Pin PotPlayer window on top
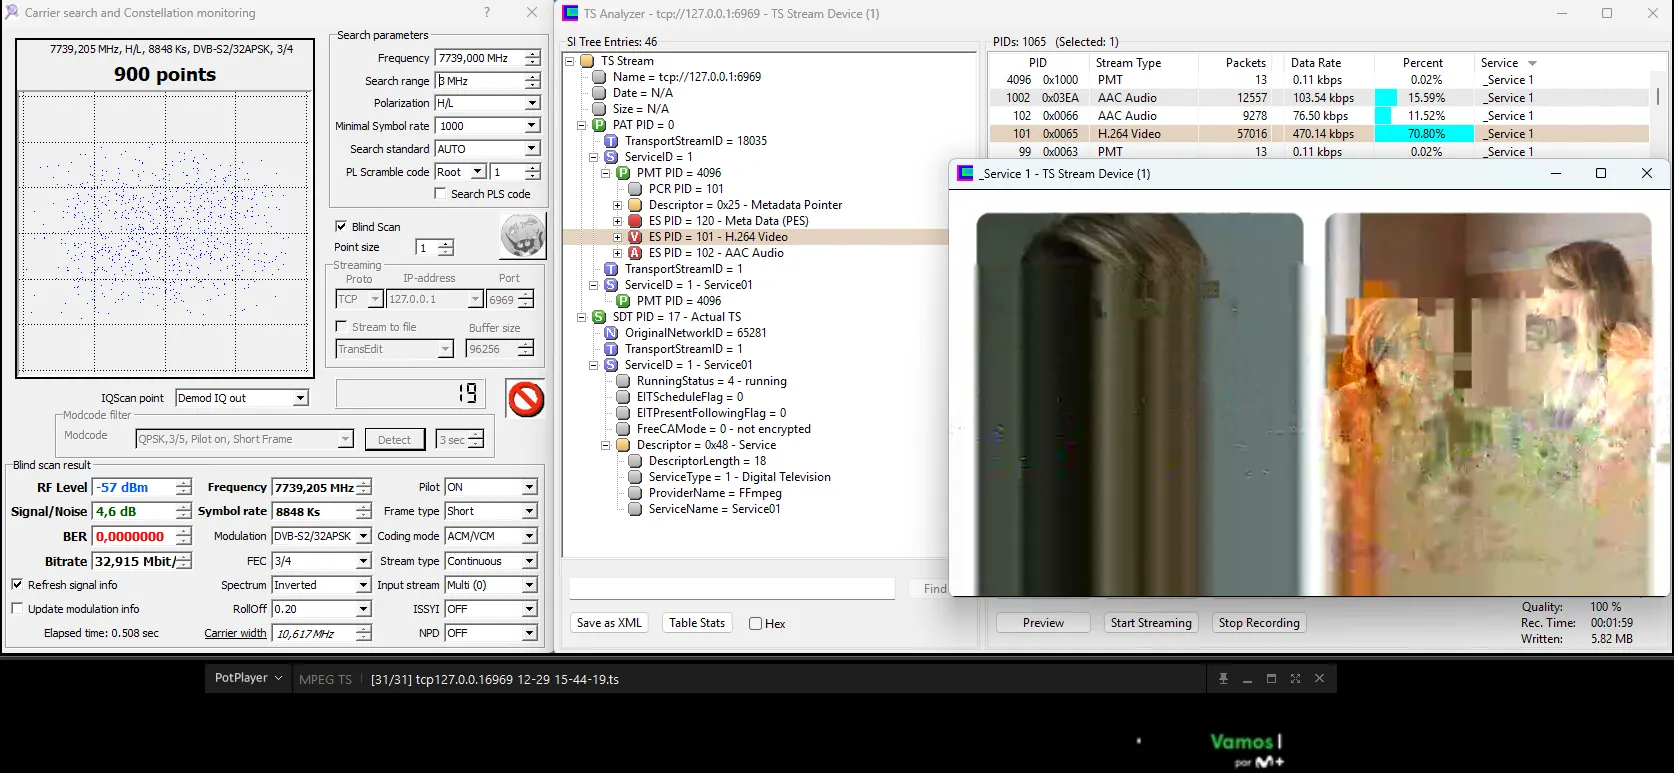This screenshot has width=1674, height=773. 1223,679
